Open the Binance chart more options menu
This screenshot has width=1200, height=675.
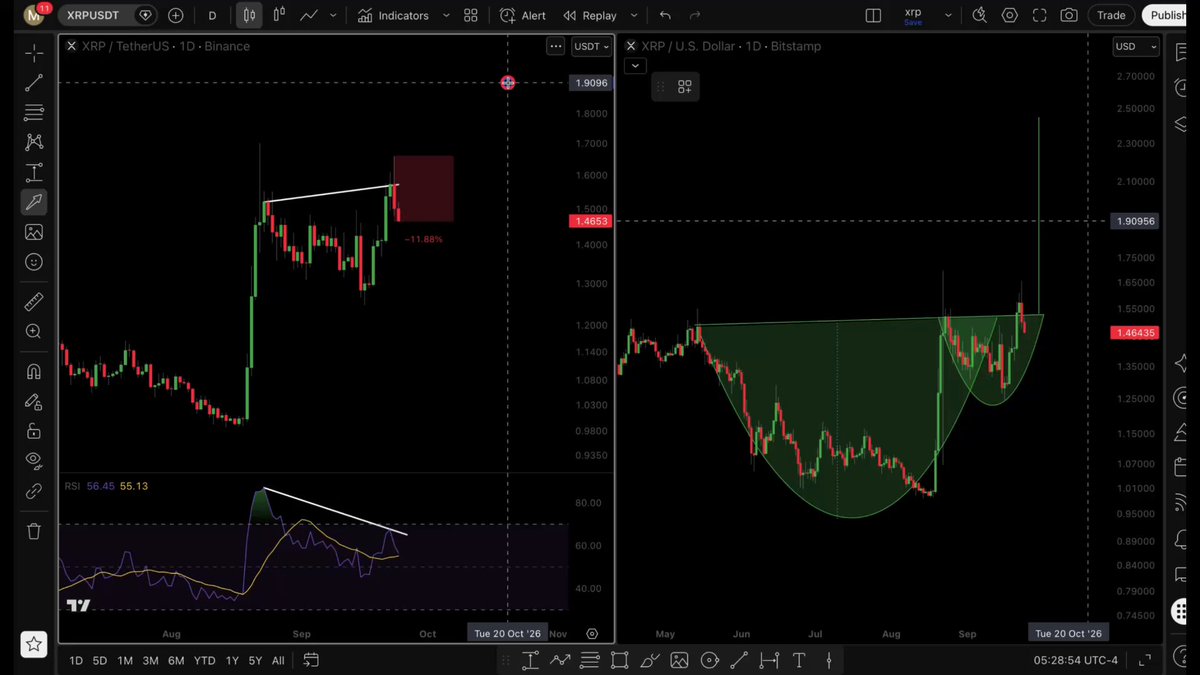(555, 46)
